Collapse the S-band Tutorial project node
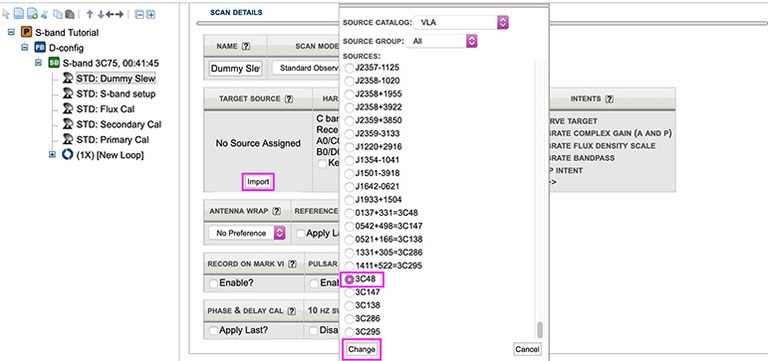The image size is (768, 361). pos(11,33)
